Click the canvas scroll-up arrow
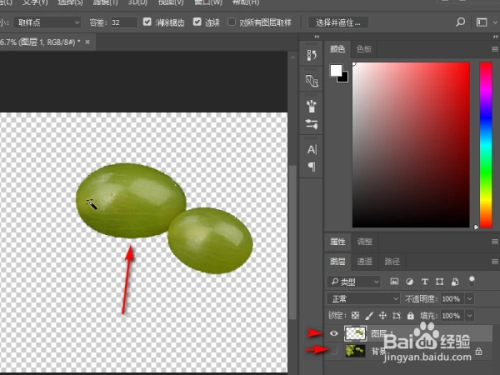Image resolution: width=500 pixels, height=375 pixels. pos(293,57)
